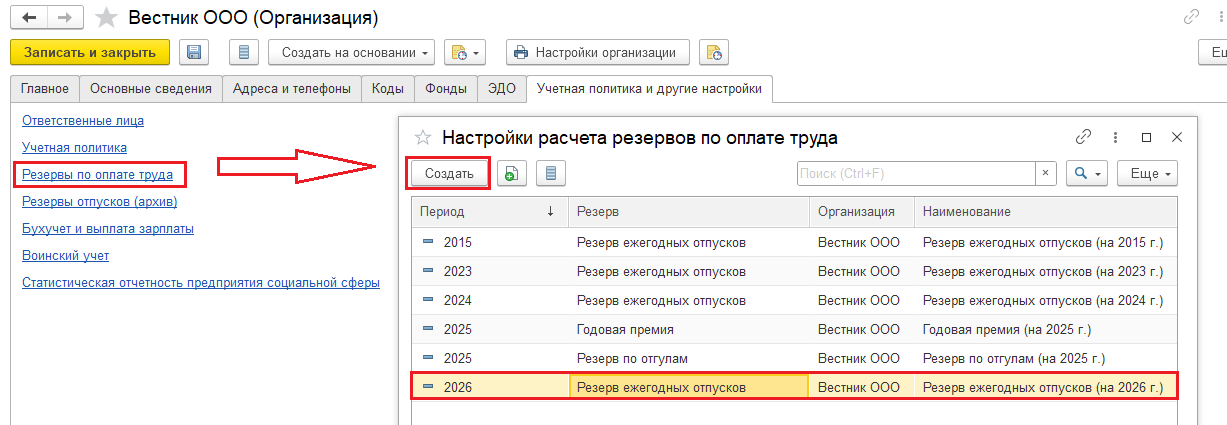
Task: Open Воинский учет link
Action: [x=65, y=256]
